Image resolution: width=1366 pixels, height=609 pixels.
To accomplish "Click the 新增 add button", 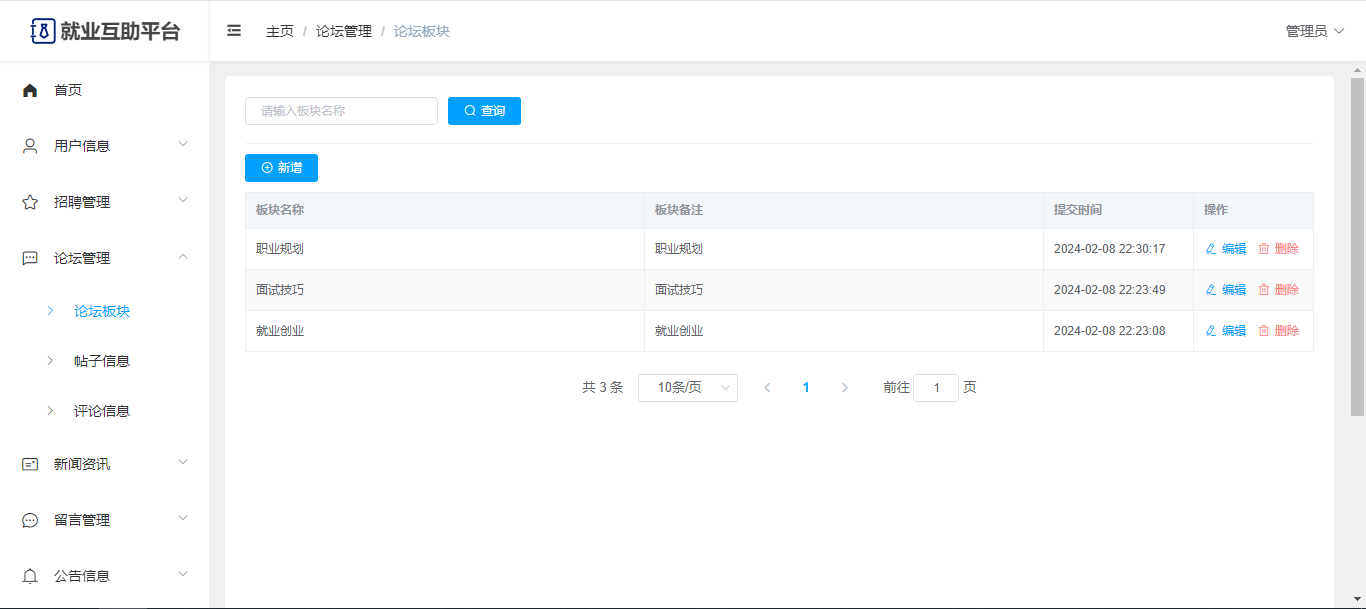I will click(281, 168).
